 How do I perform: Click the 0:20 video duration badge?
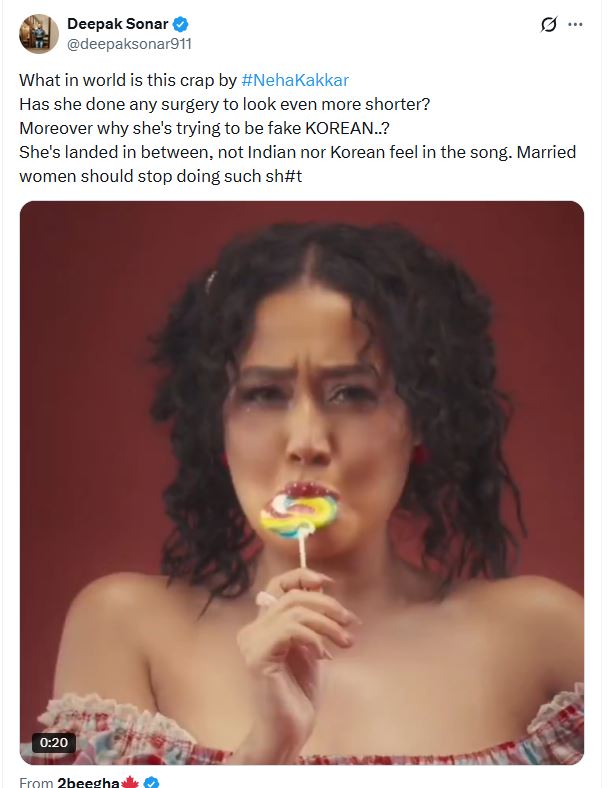tap(55, 742)
